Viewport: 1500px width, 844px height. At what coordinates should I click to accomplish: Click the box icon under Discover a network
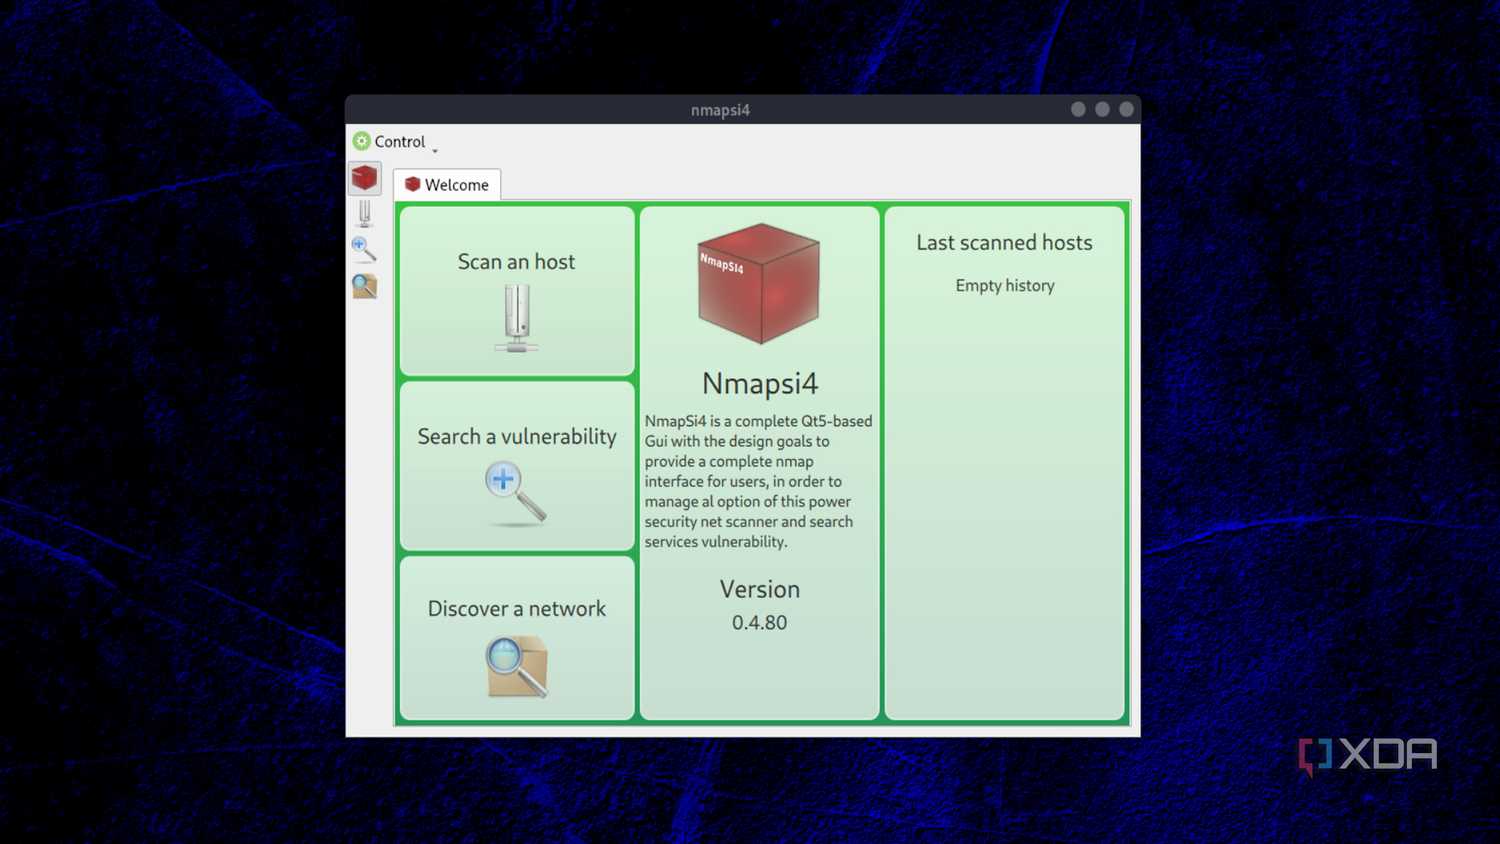517,667
